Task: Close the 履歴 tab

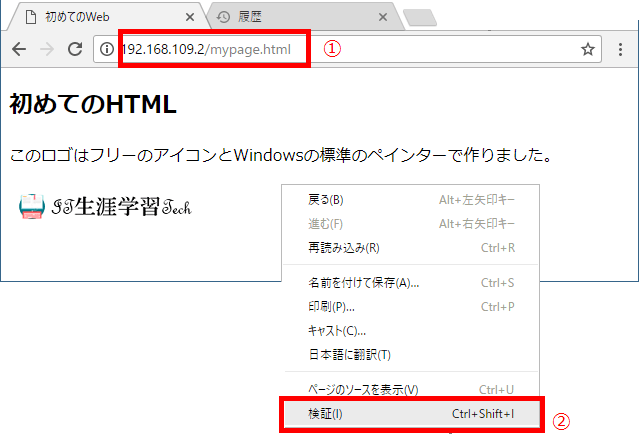Action: (x=383, y=17)
